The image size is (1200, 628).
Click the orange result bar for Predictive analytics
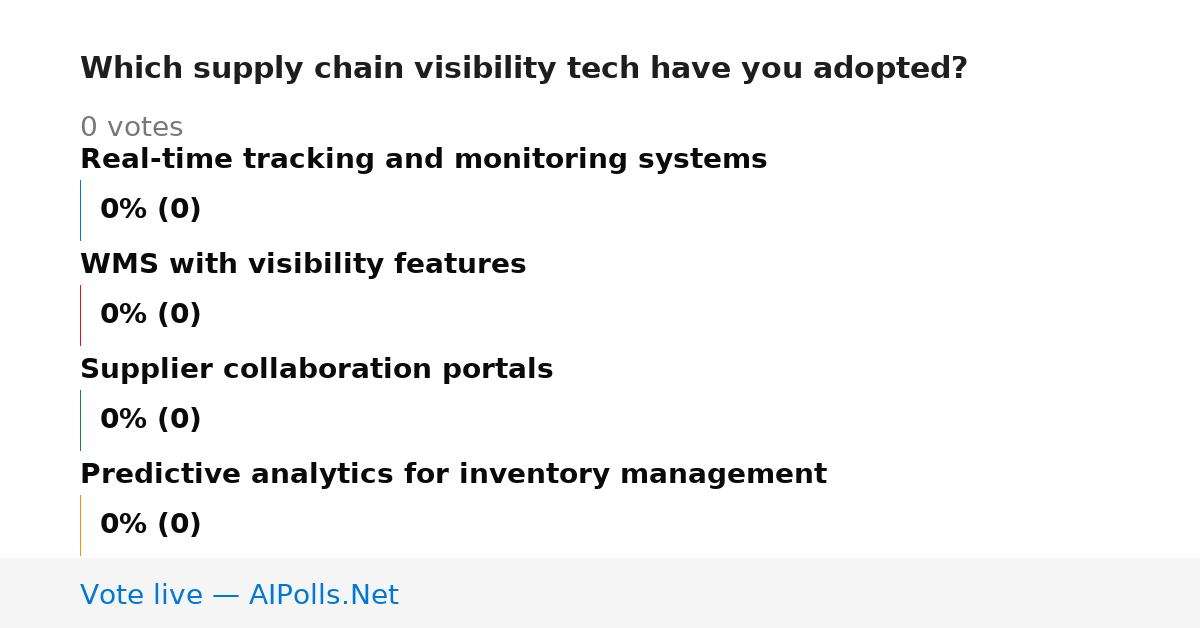pyautogui.click(x=80, y=525)
